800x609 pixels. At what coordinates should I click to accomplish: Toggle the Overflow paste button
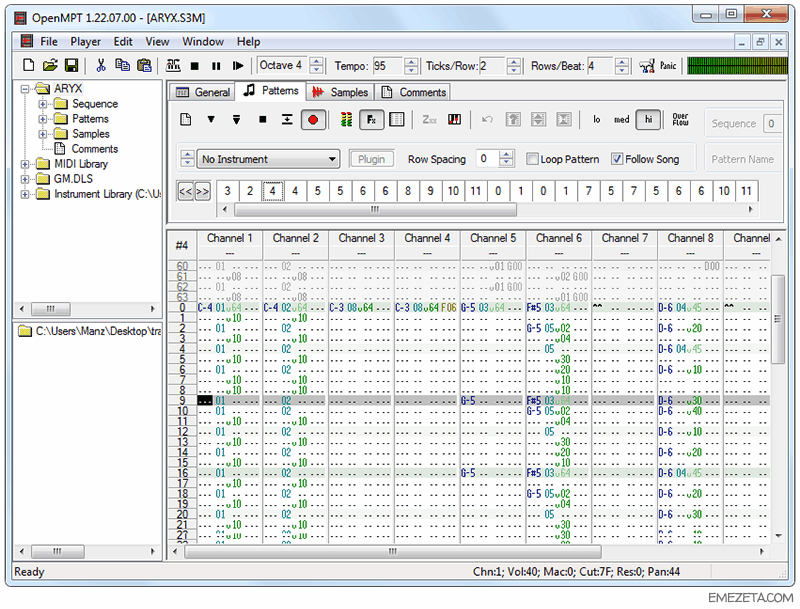680,119
